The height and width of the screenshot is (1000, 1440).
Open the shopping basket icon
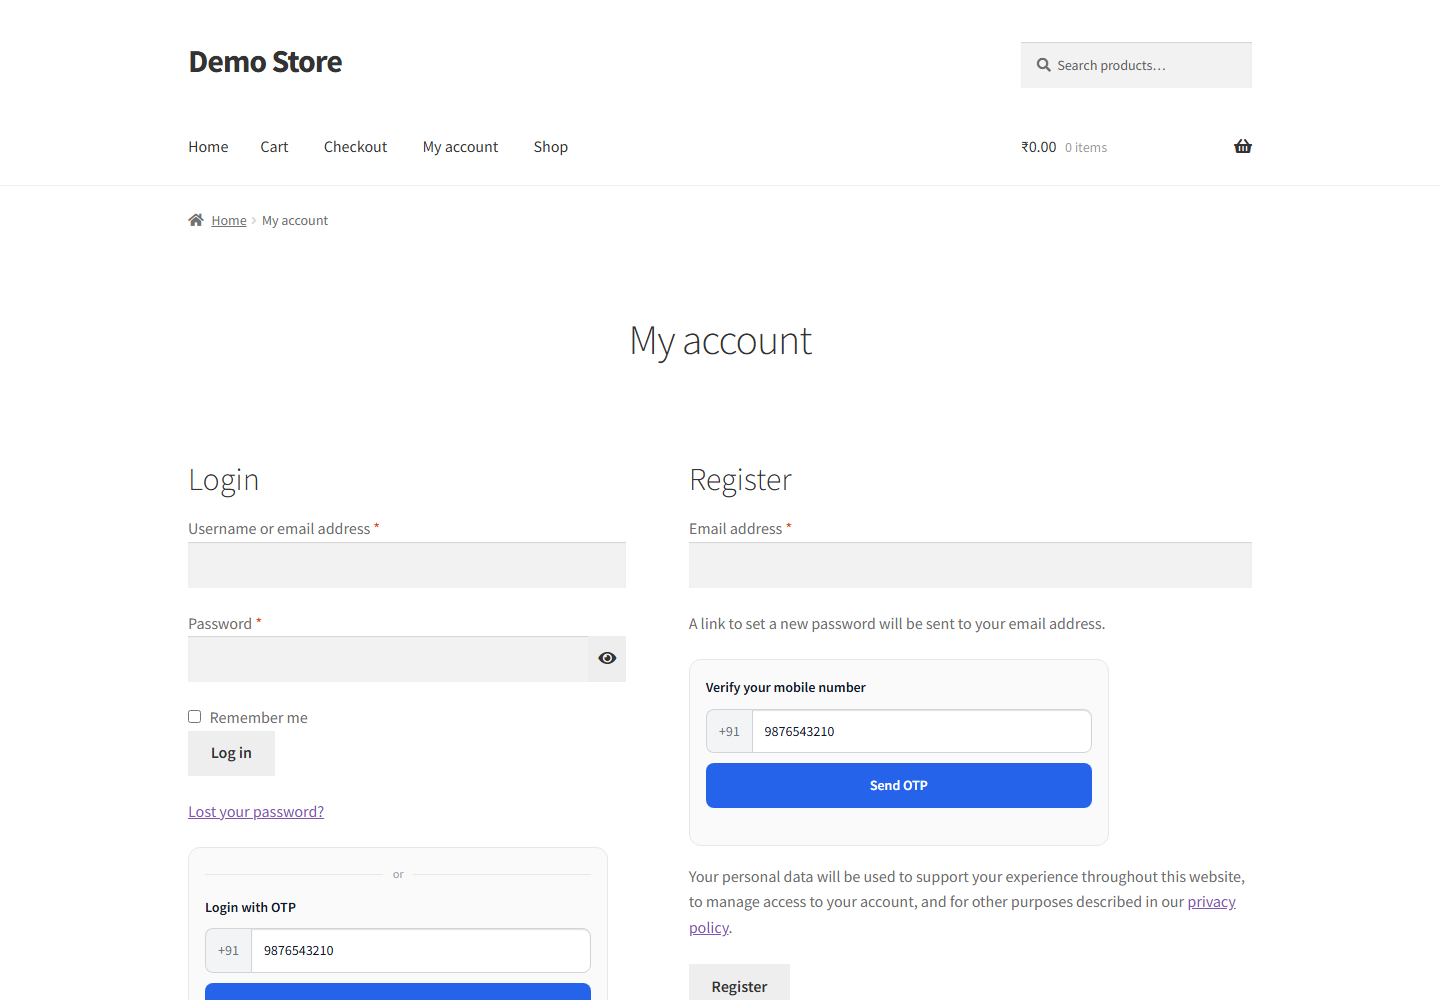pos(1243,146)
